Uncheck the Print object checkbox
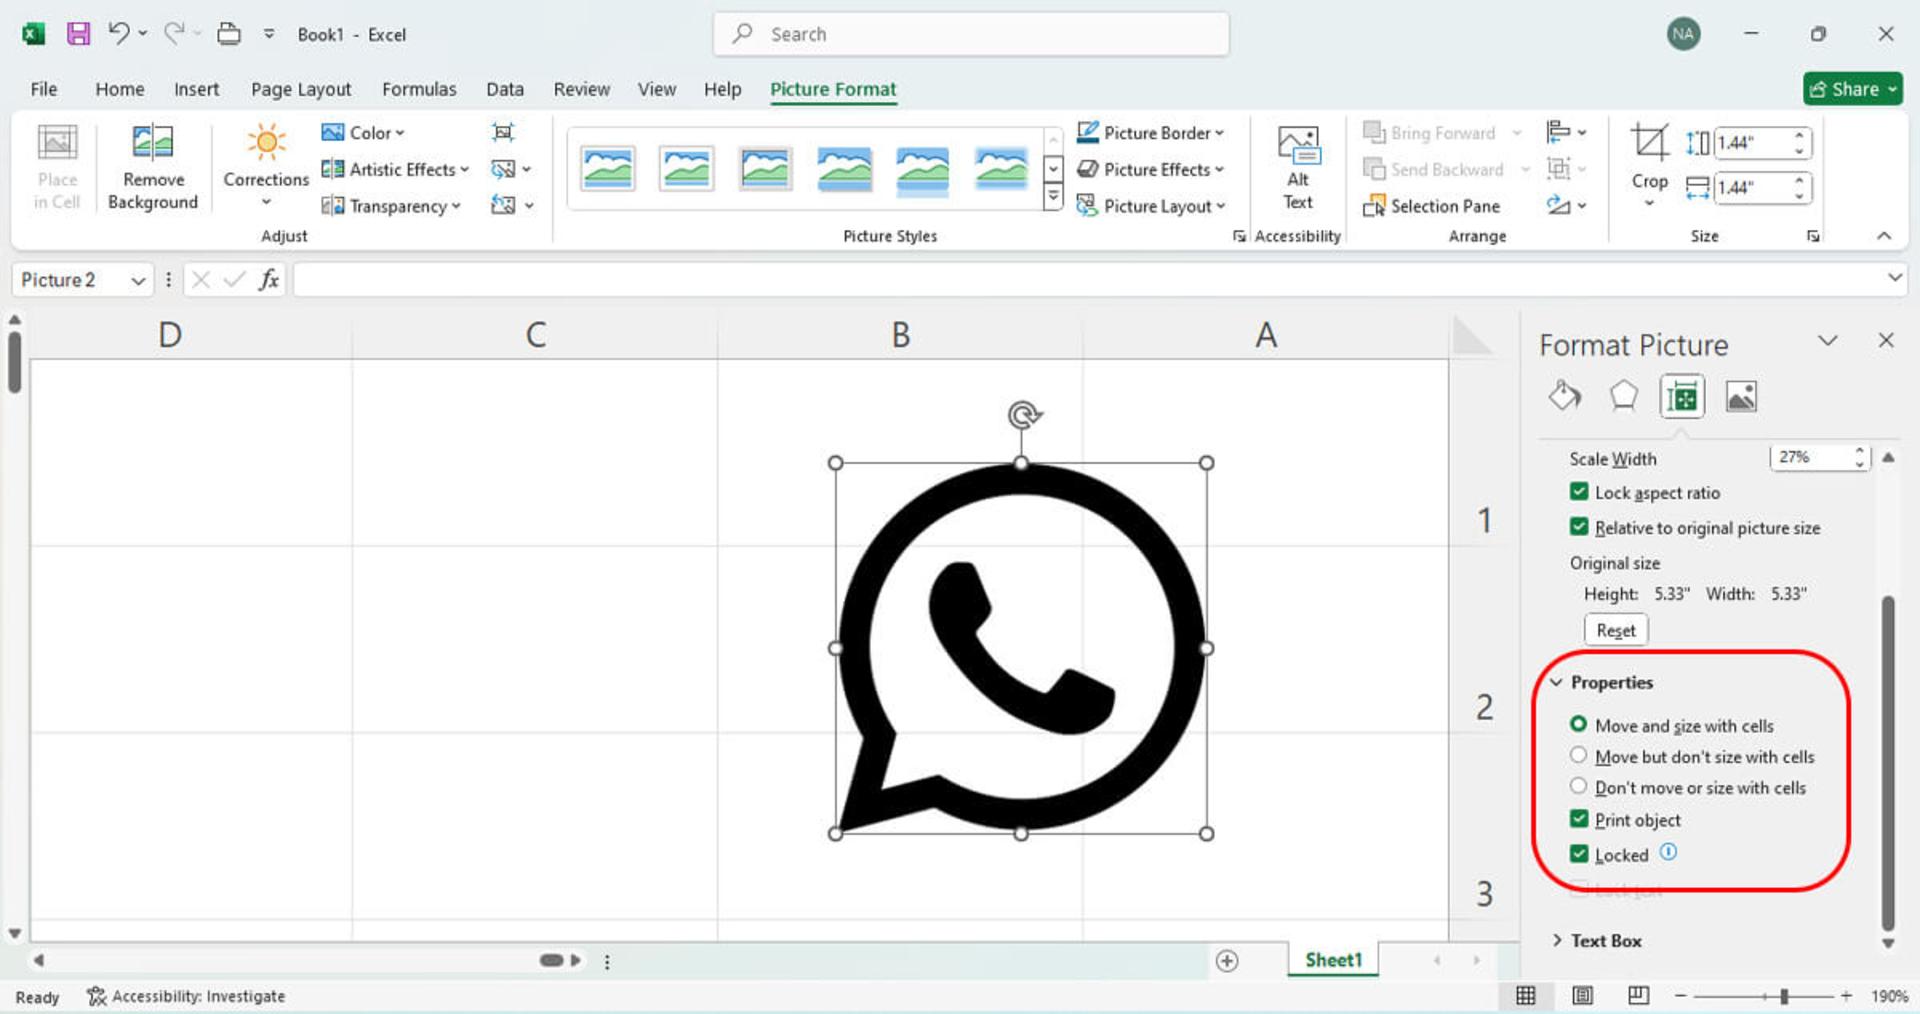The image size is (1920, 1014). pyautogui.click(x=1579, y=819)
